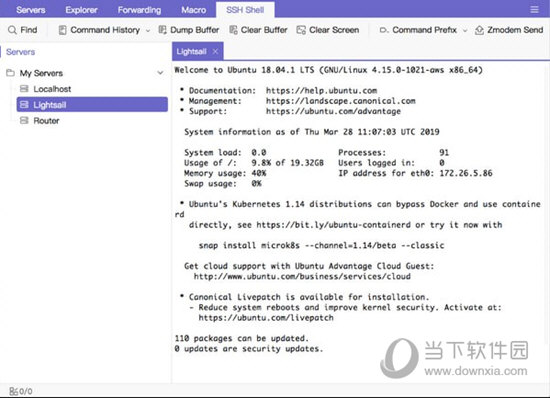Select the SSH Shell tab
550x398 pixels.
point(245,10)
